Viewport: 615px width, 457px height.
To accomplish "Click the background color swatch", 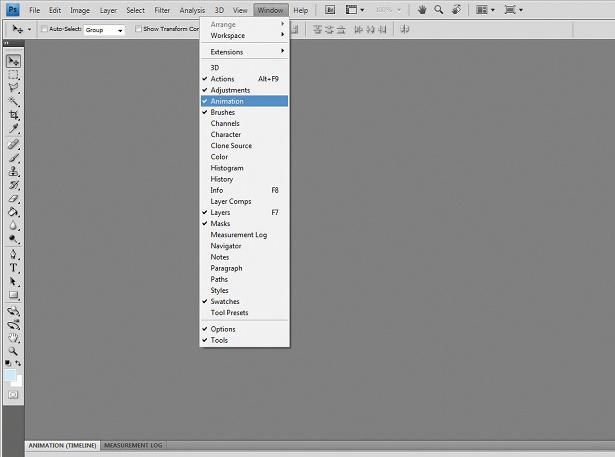I will point(19,382).
